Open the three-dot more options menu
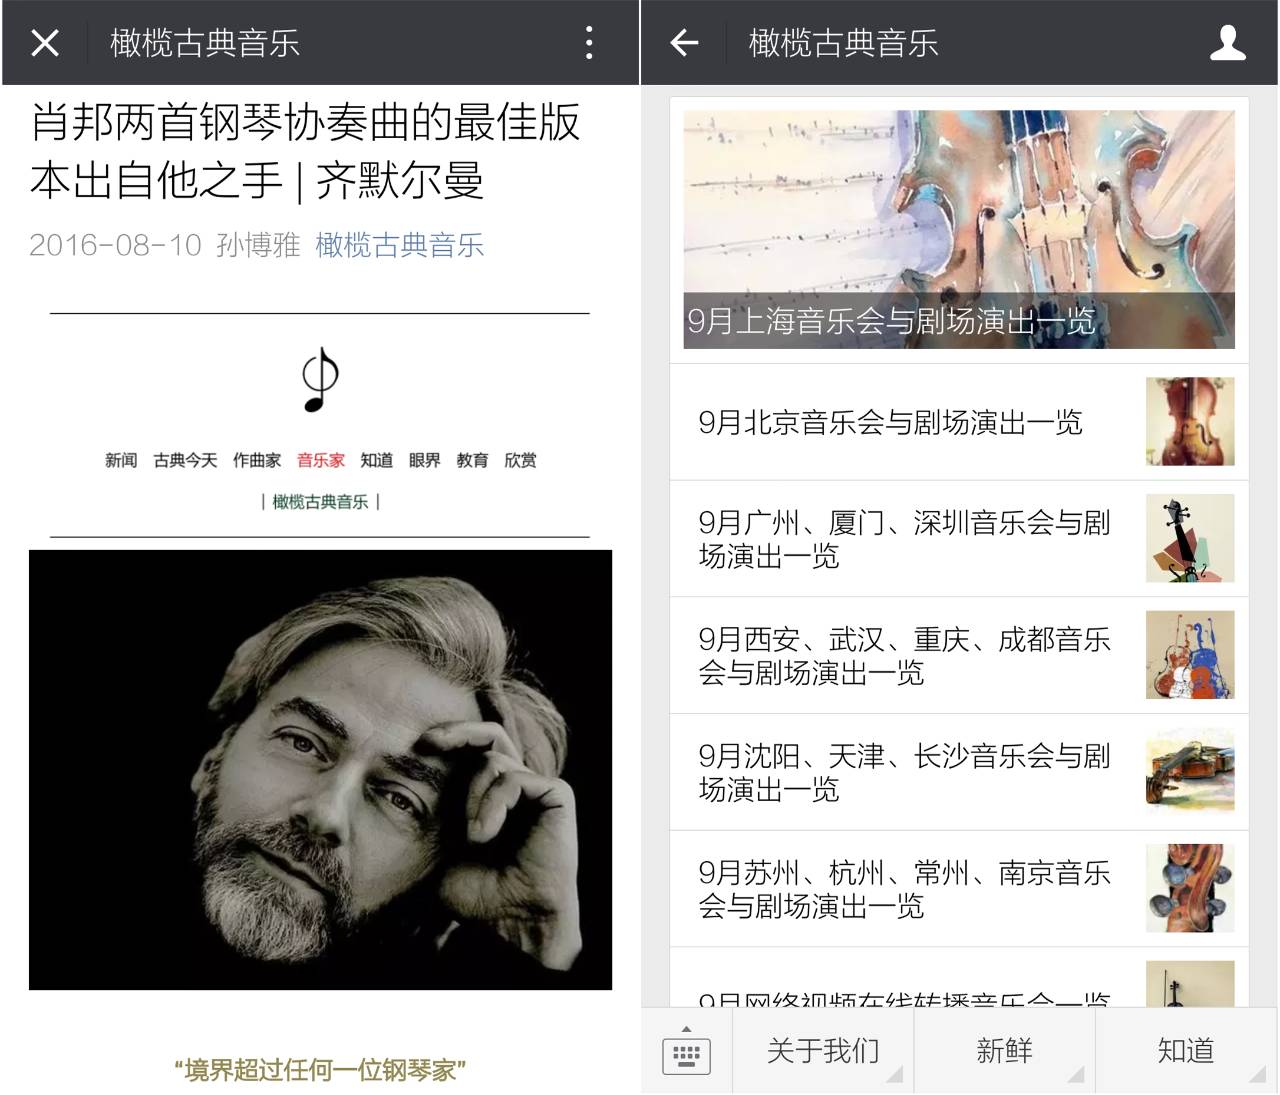Viewport: 1280px width, 1095px height. [x=589, y=43]
